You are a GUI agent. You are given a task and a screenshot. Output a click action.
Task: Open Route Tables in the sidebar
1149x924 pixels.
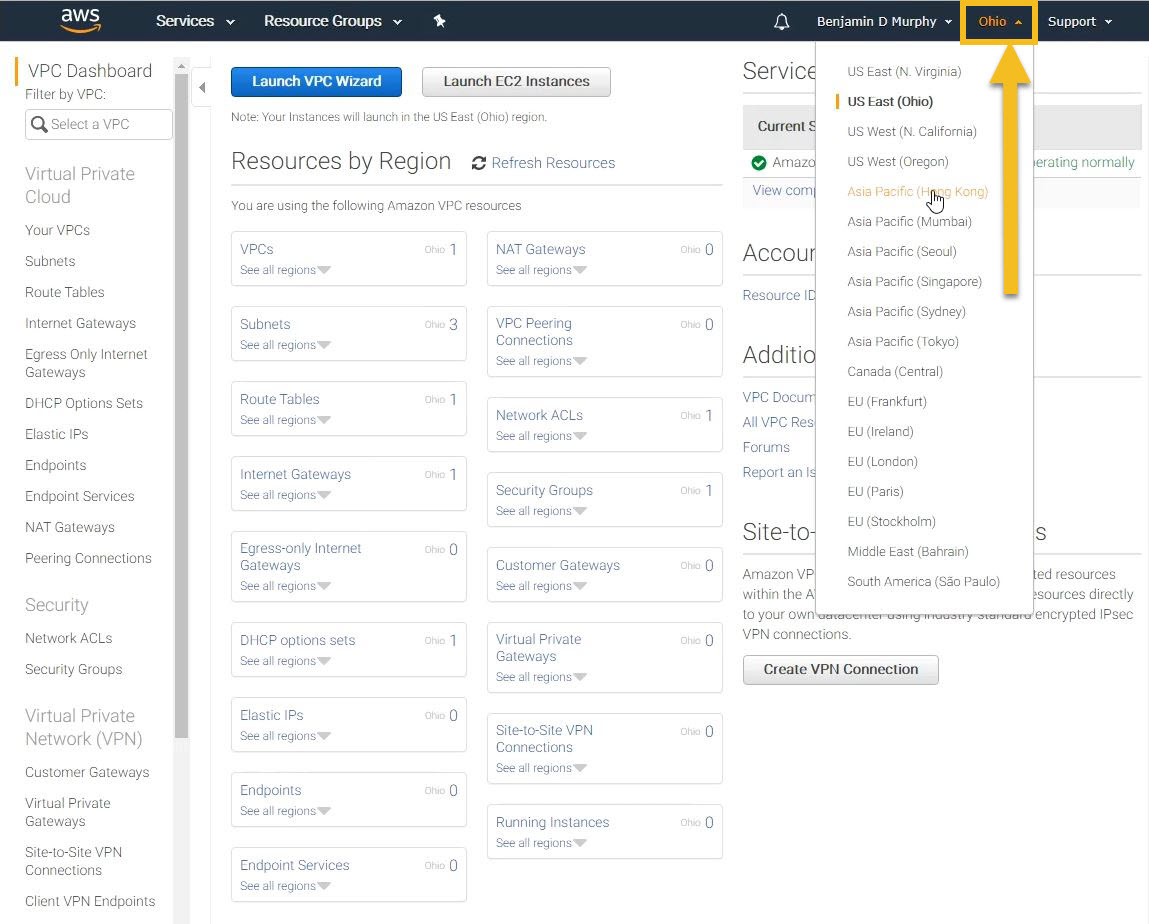tap(64, 293)
